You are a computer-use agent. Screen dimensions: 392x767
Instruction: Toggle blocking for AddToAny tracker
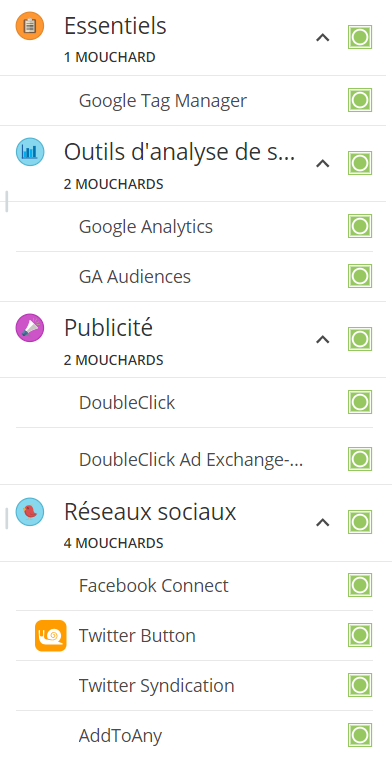tap(360, 735)
